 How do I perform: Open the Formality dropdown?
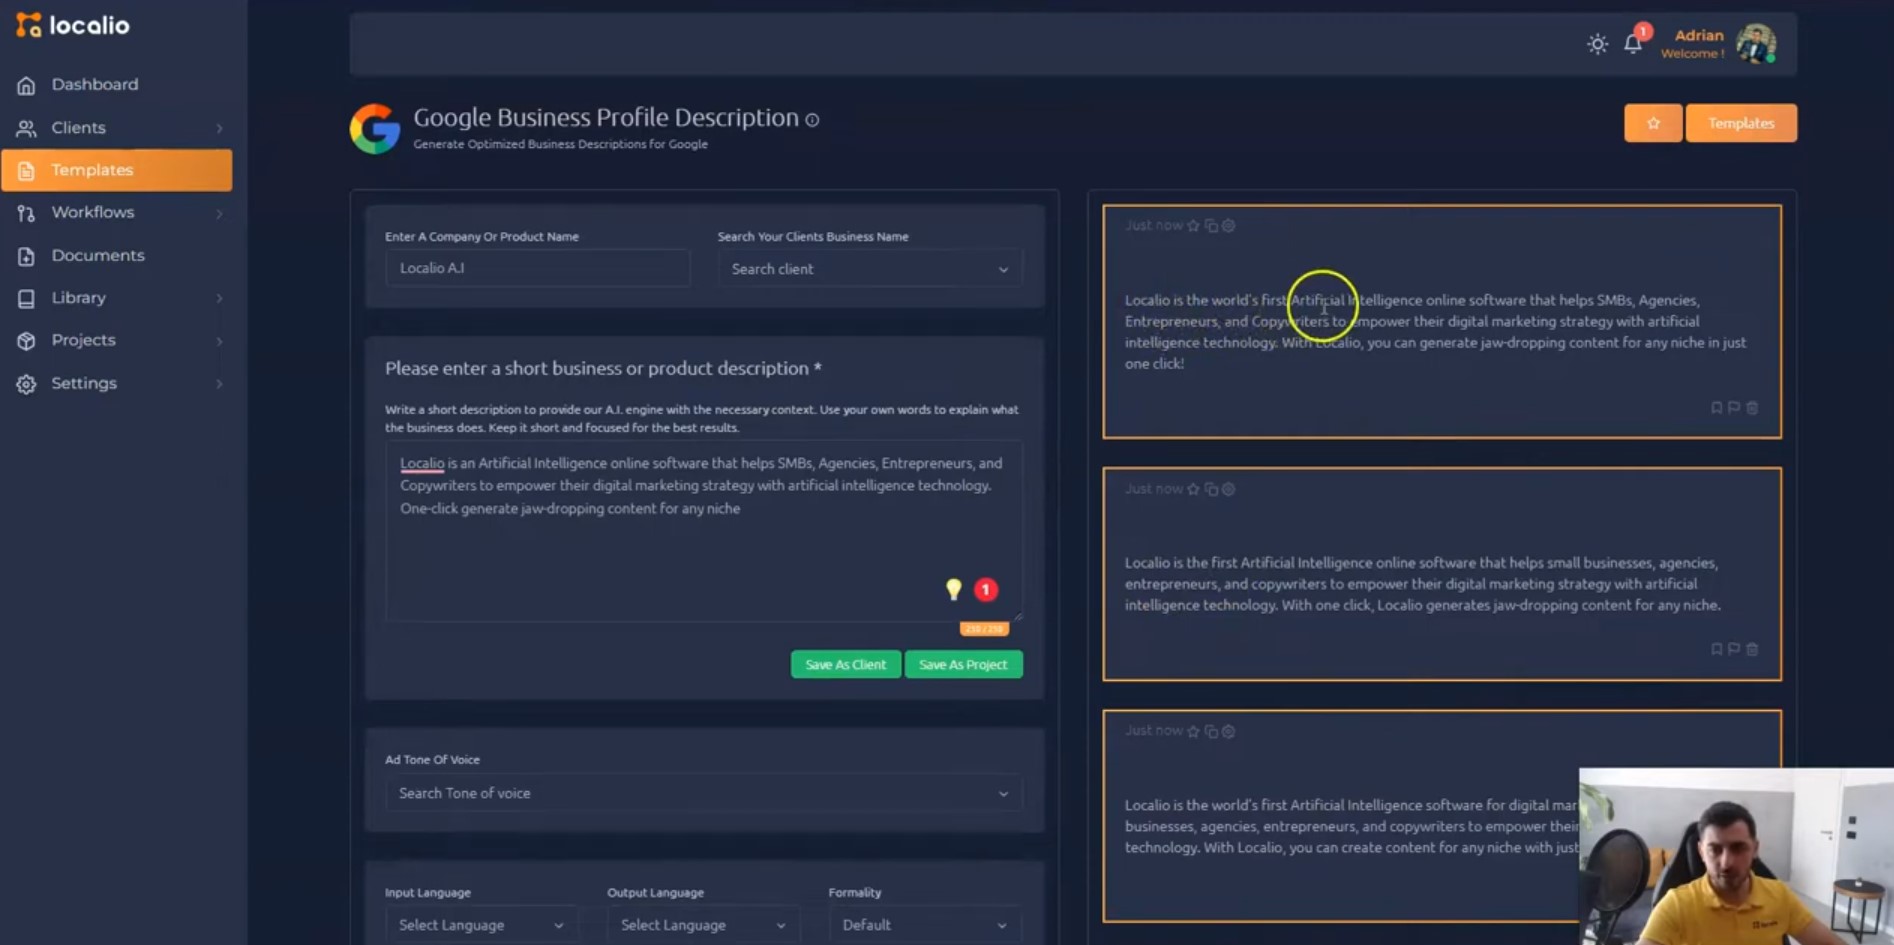click(x=925, y=925)
